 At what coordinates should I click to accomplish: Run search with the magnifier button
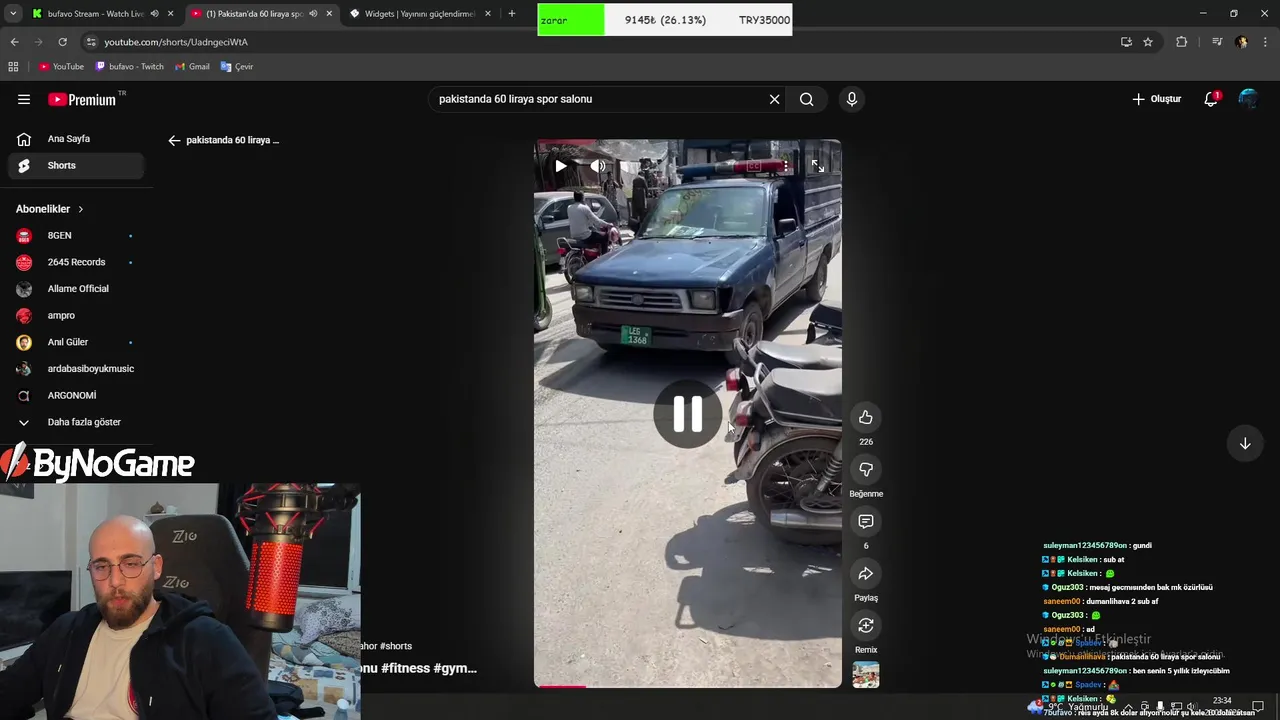pyautogui.click(x=806, y=99)
